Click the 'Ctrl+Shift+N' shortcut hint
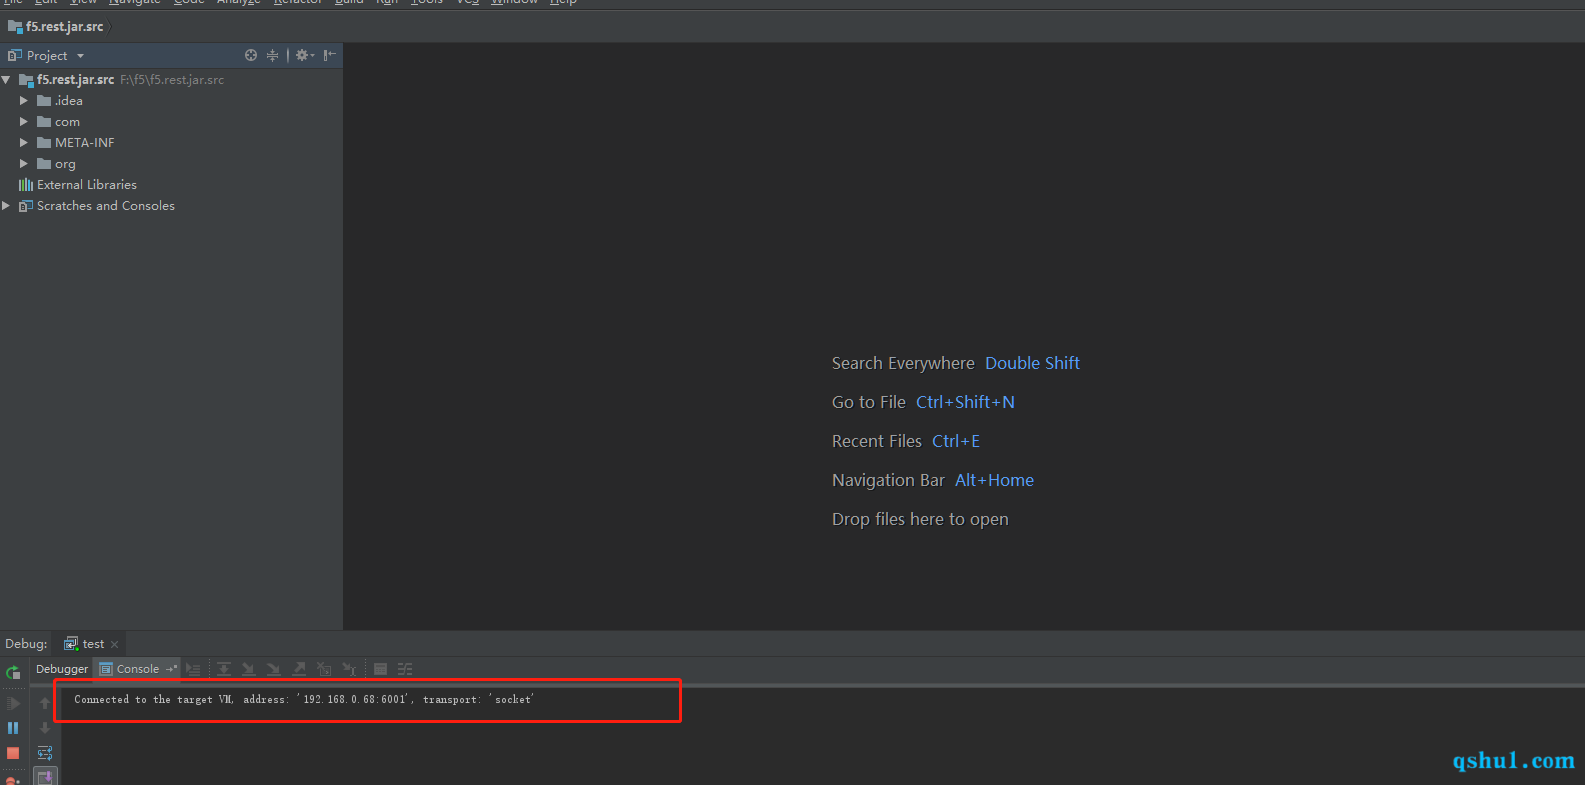 [965, 402]
